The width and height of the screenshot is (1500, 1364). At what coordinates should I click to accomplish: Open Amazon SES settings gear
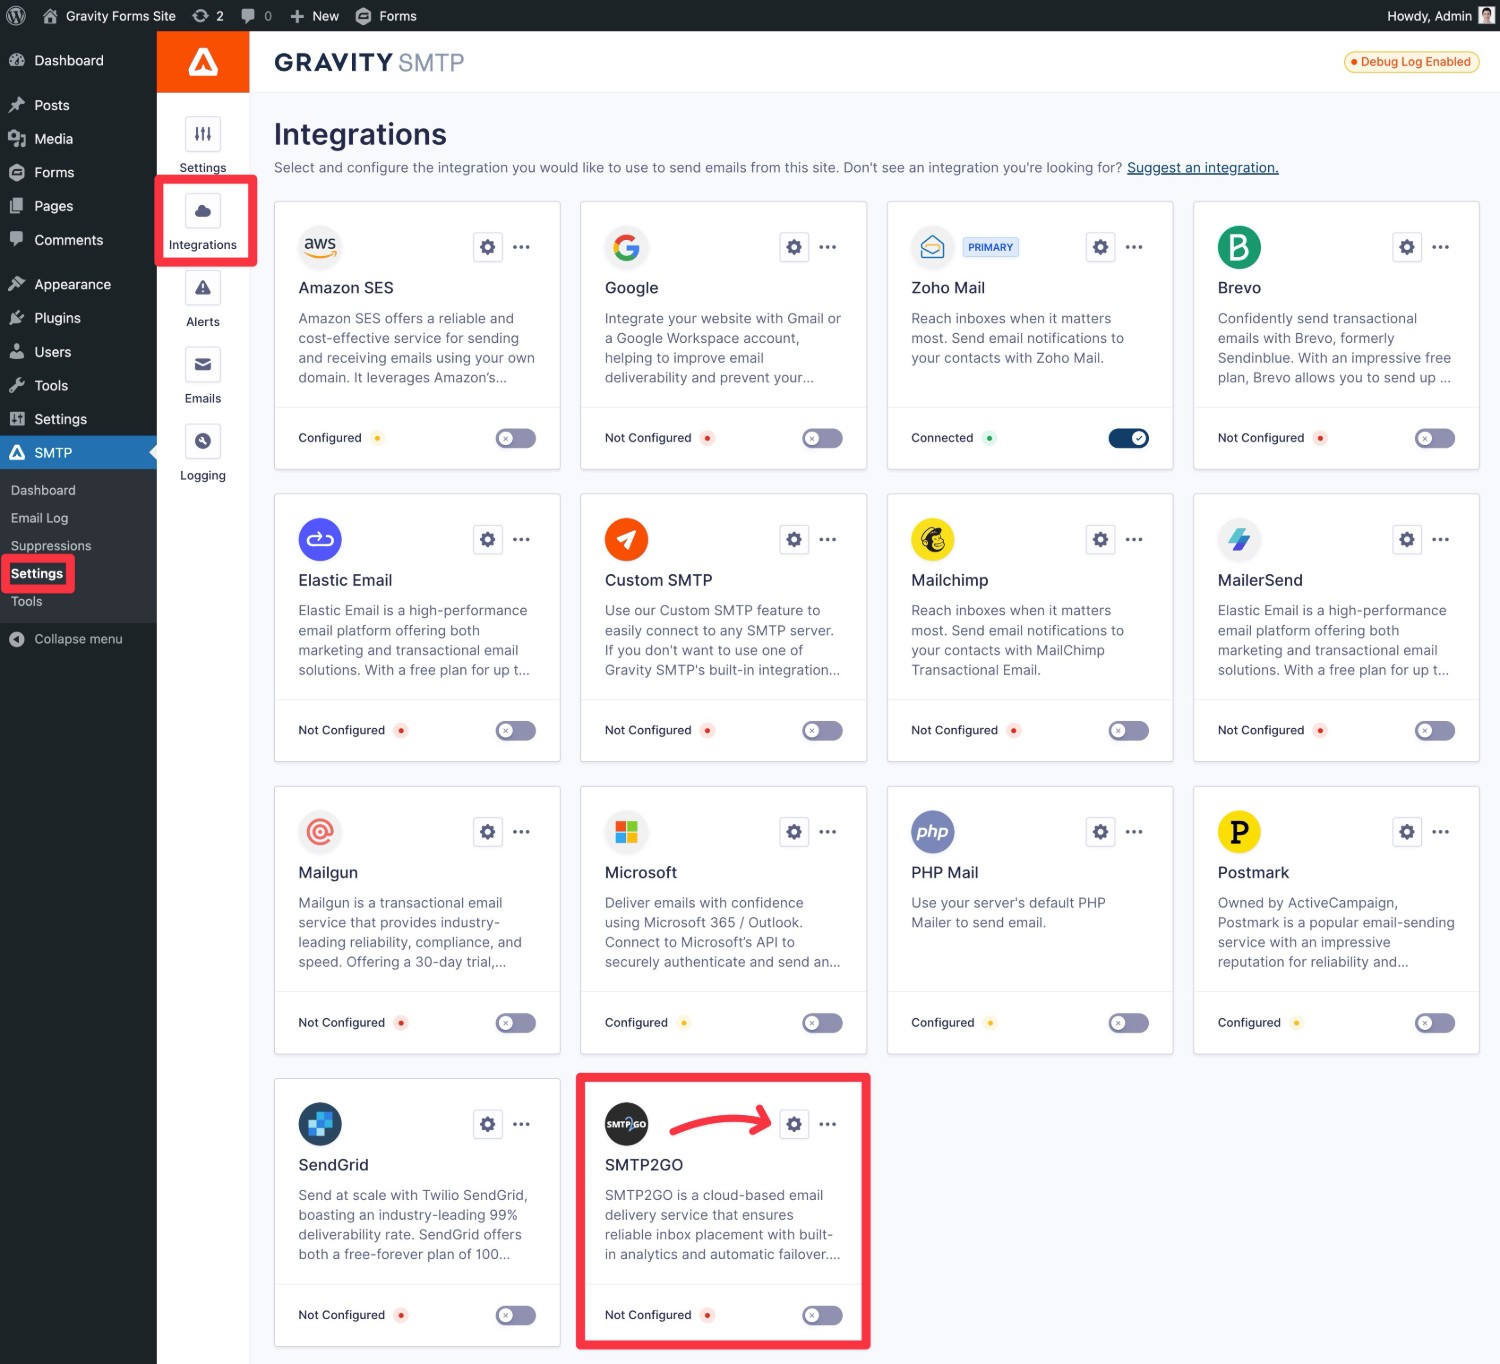coord(487,247)
